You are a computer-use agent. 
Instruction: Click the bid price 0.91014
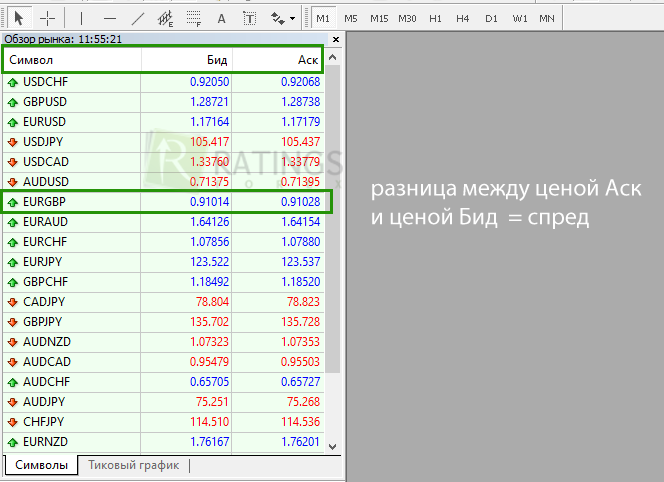(209, 202)
